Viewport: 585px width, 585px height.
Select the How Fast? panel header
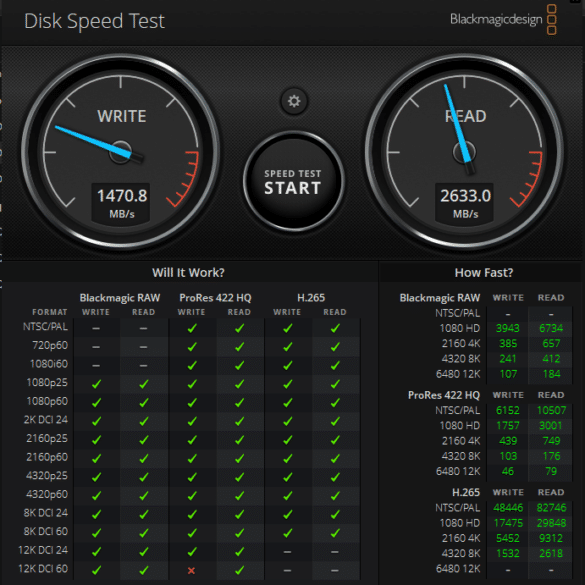[x=484, y=273]
